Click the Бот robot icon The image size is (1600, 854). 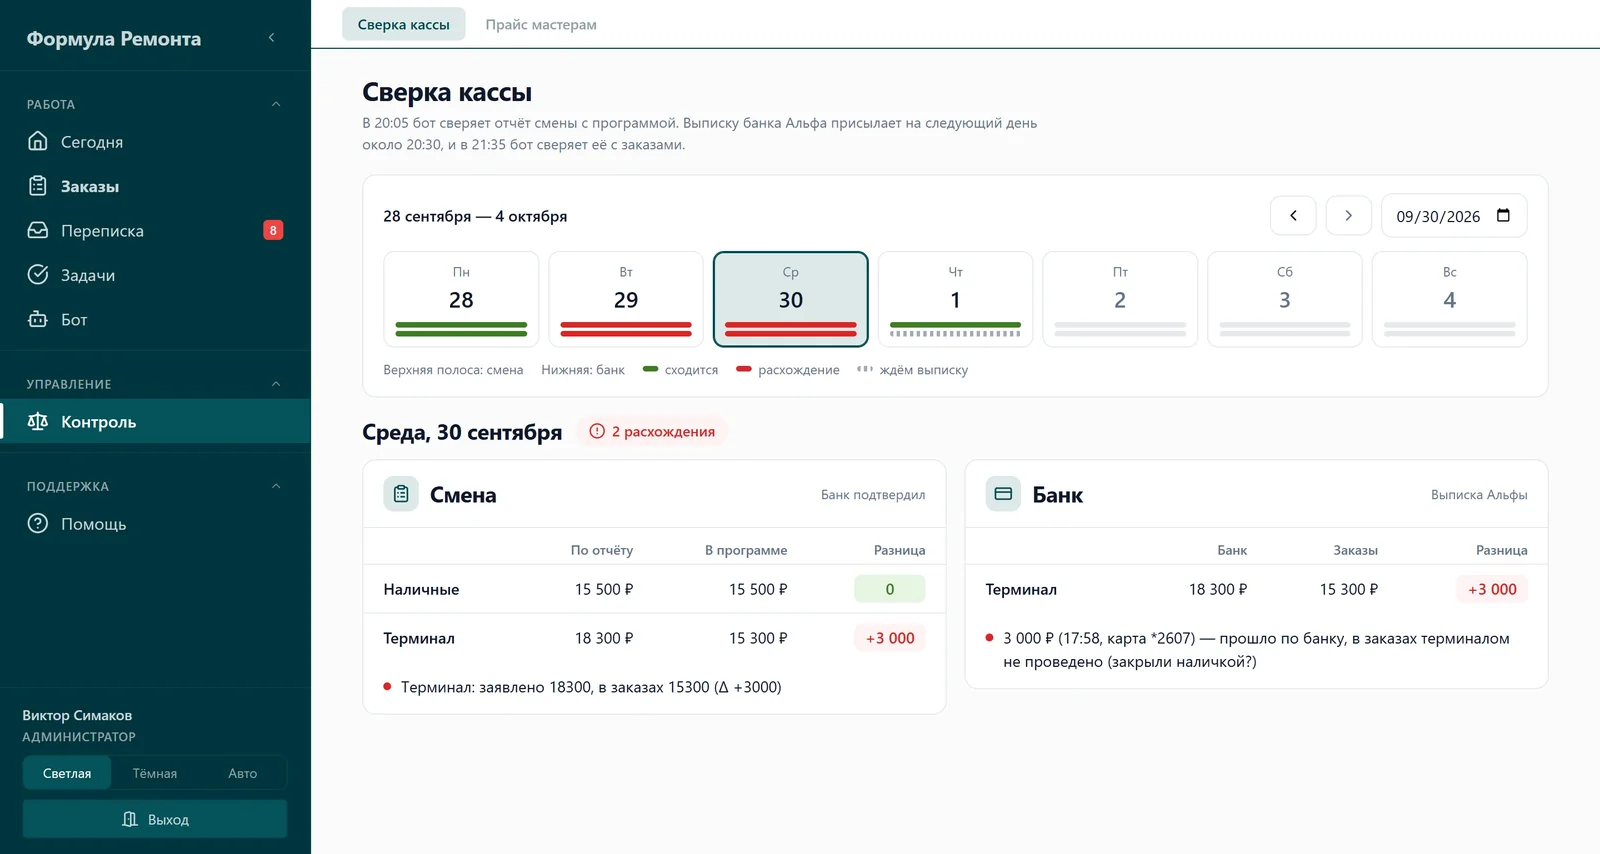tap(38, 319)
